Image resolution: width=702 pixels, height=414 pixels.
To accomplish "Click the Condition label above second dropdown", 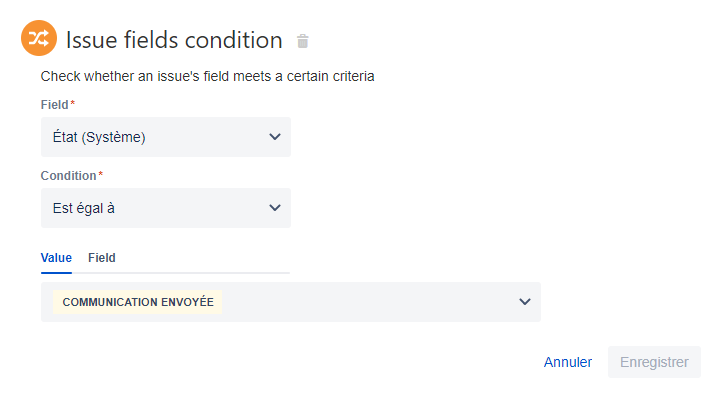I will 68,176.
